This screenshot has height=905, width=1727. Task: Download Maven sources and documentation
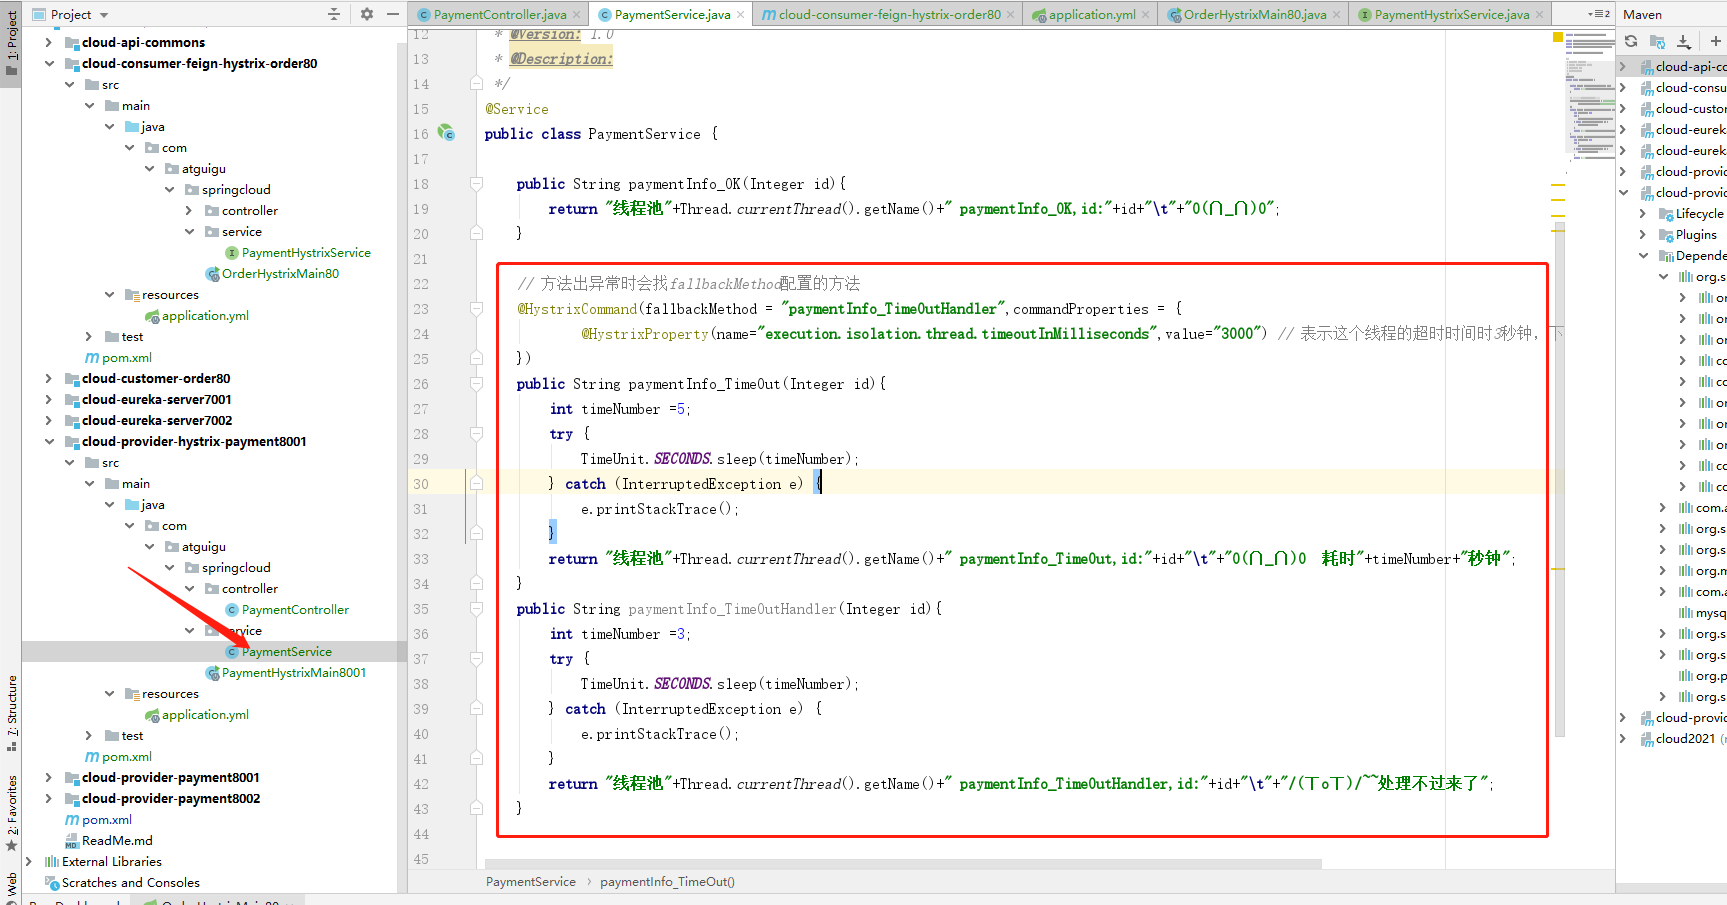1684,41
